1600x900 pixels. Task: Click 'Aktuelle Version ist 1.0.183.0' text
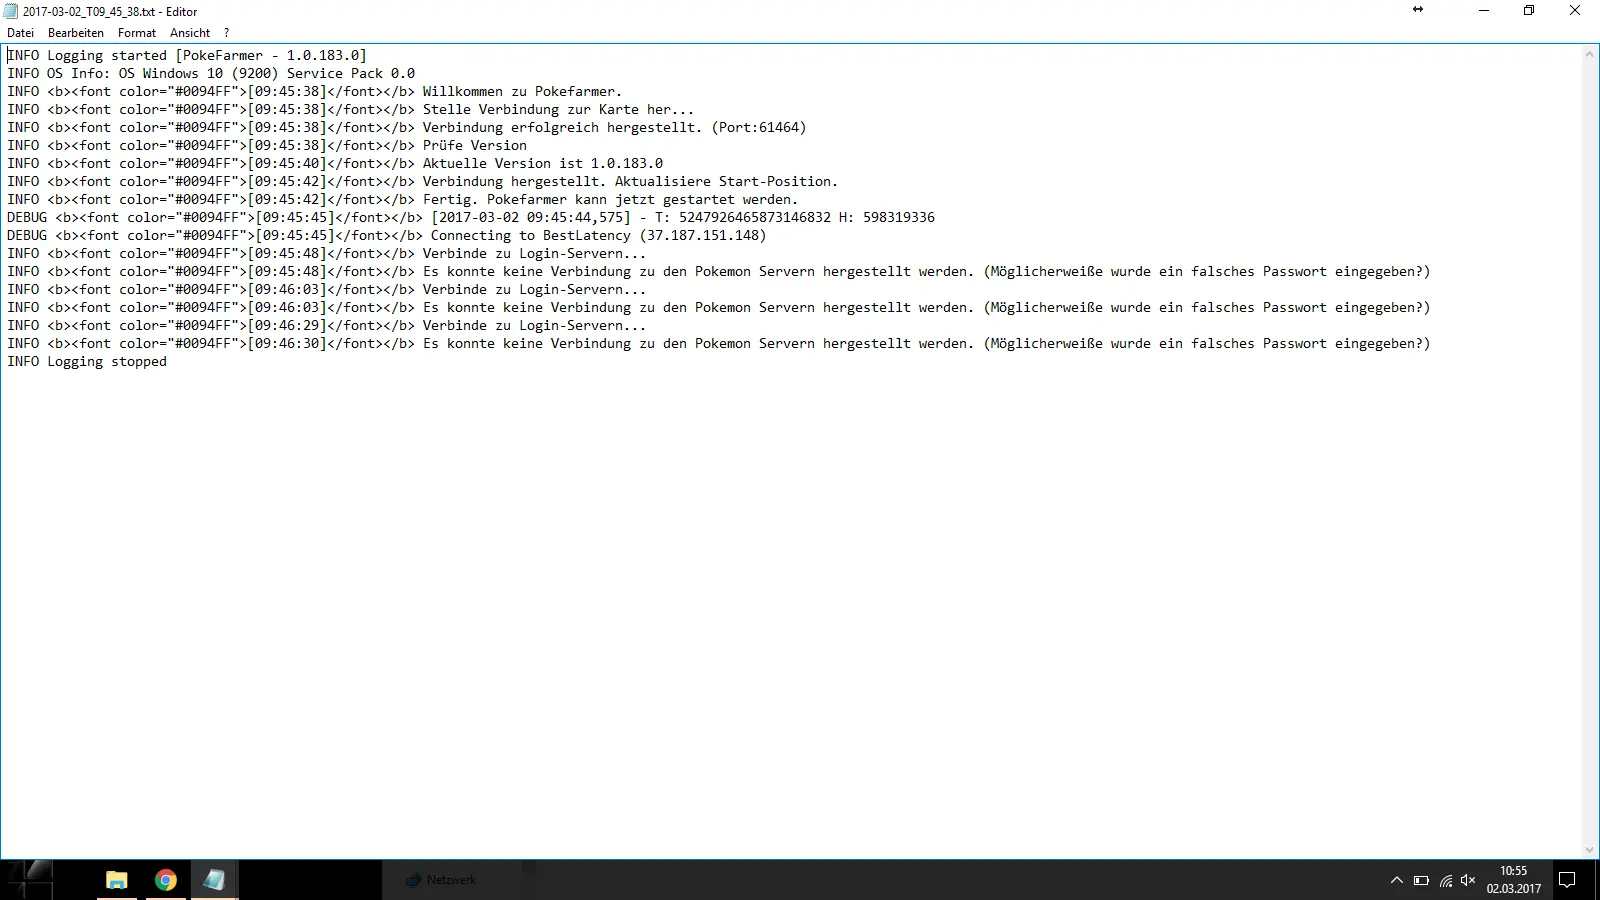click(542, 164)
